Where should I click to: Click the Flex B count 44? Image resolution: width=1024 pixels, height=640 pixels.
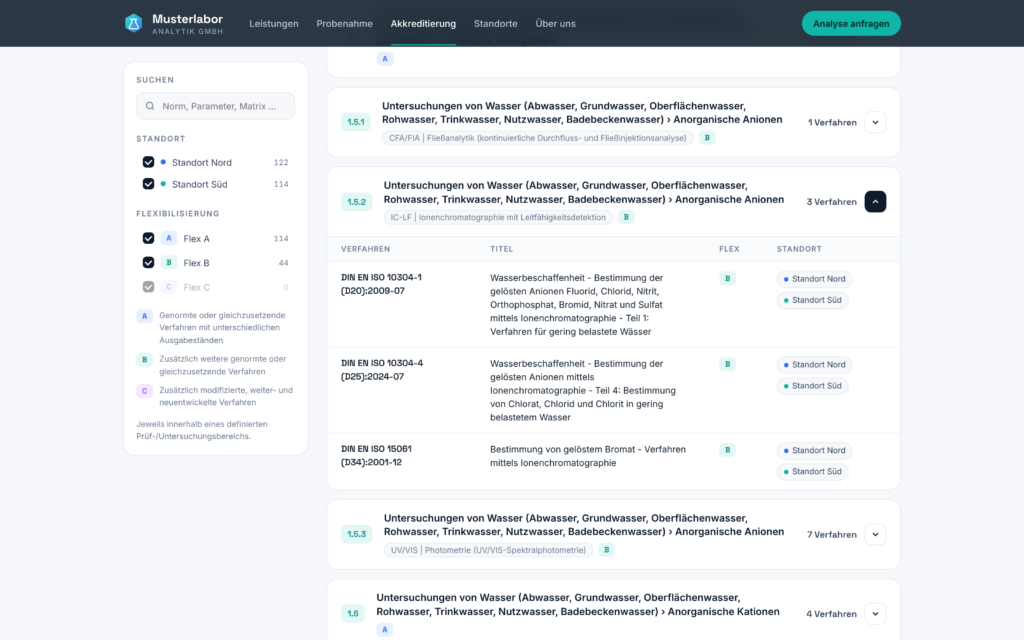click(283, 263)
